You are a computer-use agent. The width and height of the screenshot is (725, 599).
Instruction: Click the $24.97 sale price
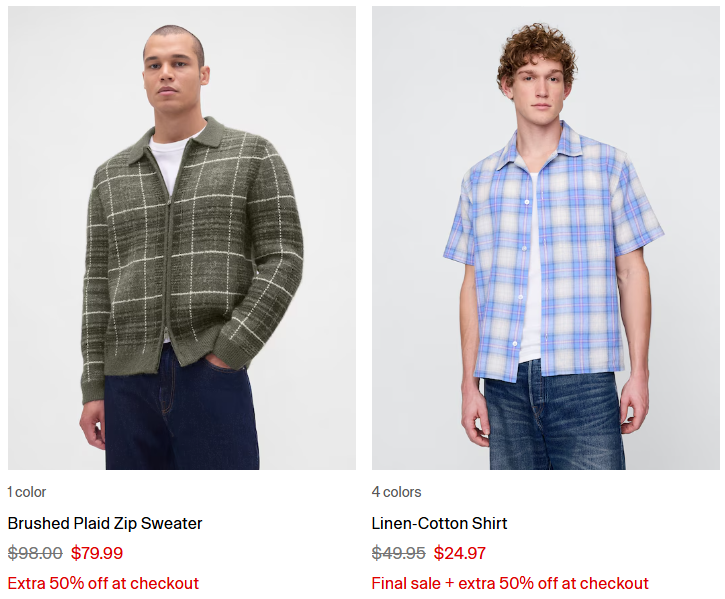pyautogui.click(x=460, y=553)
